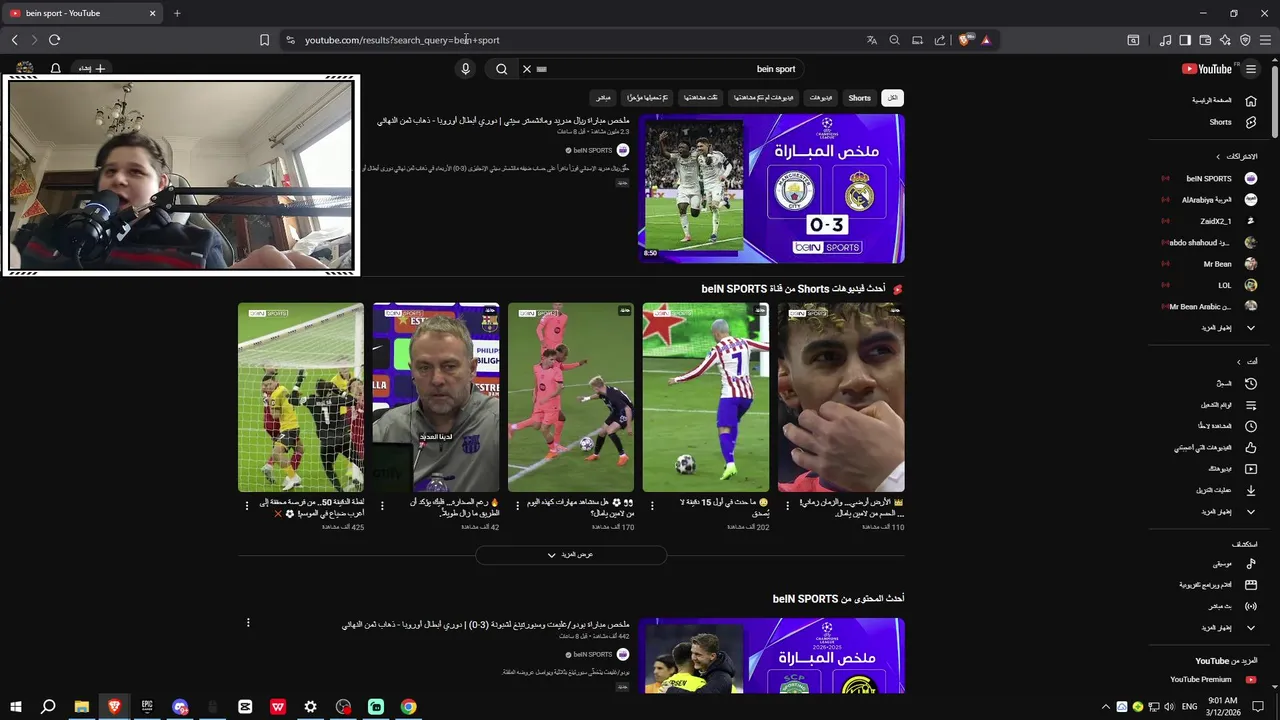Select the Unwatched videos filter chip
The width and height of the screenshot is (1280, 720).
tap(764, 97)
